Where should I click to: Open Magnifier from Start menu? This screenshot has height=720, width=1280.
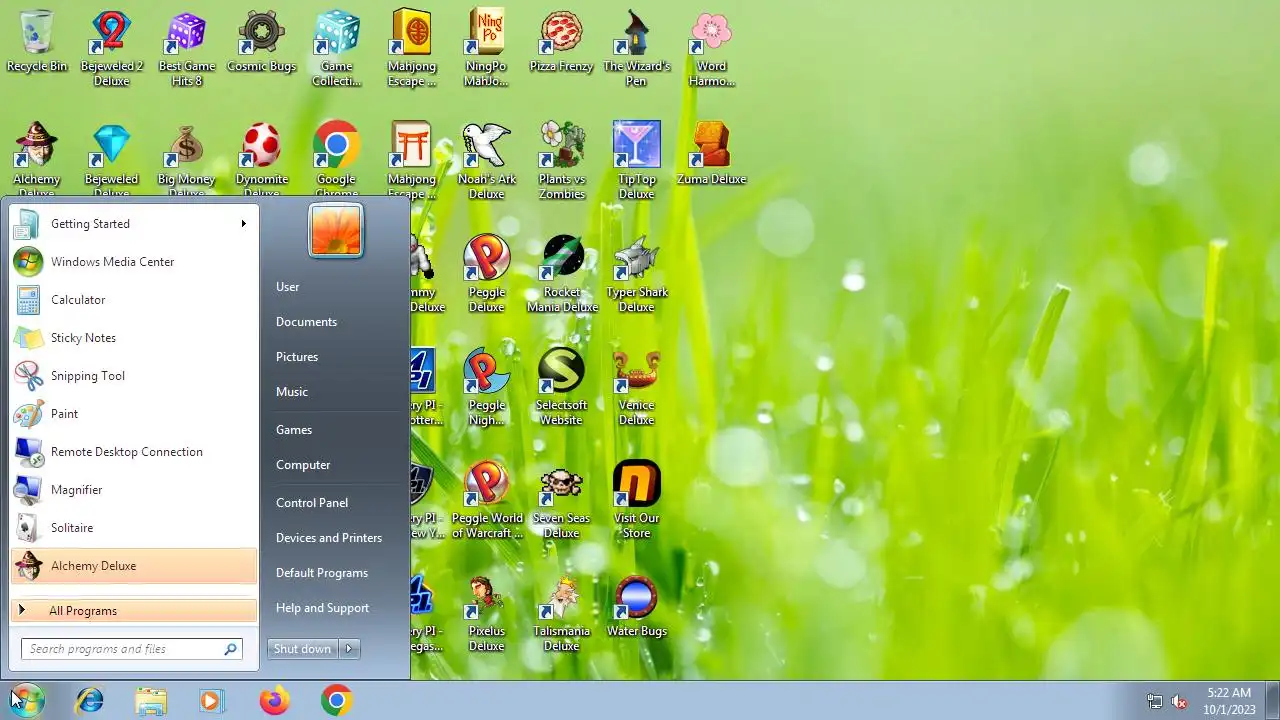click(x=133, y=490)
